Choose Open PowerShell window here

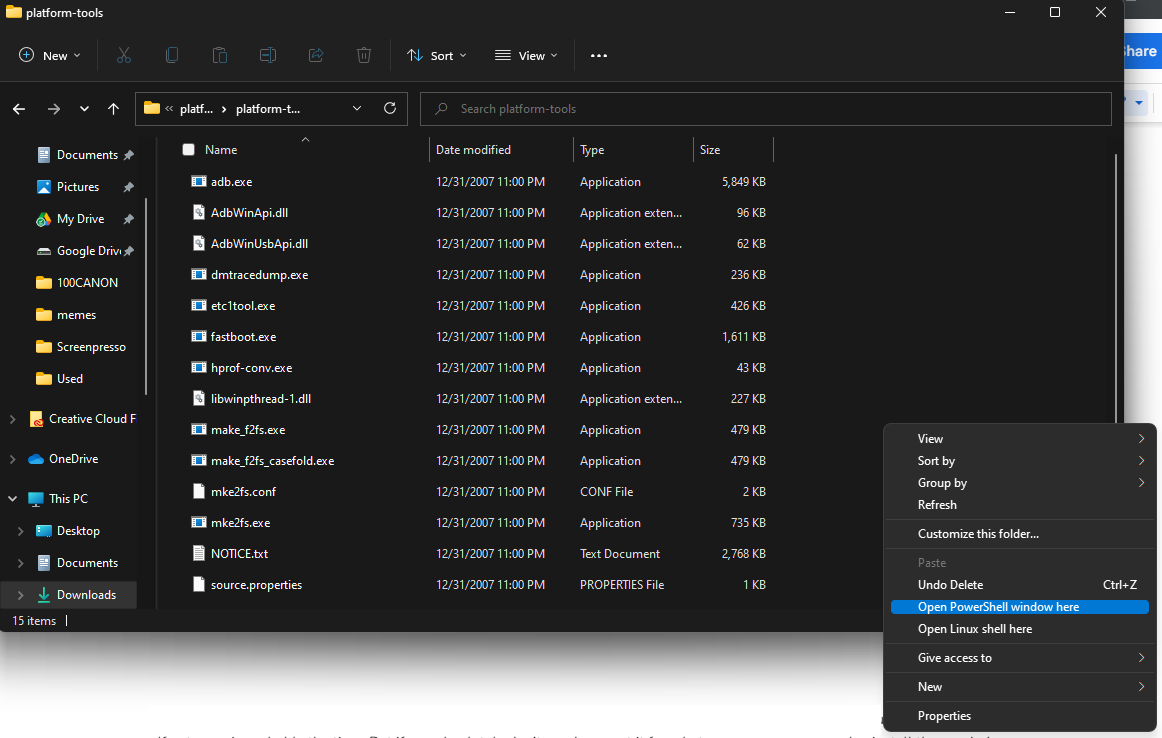(998, 607)
